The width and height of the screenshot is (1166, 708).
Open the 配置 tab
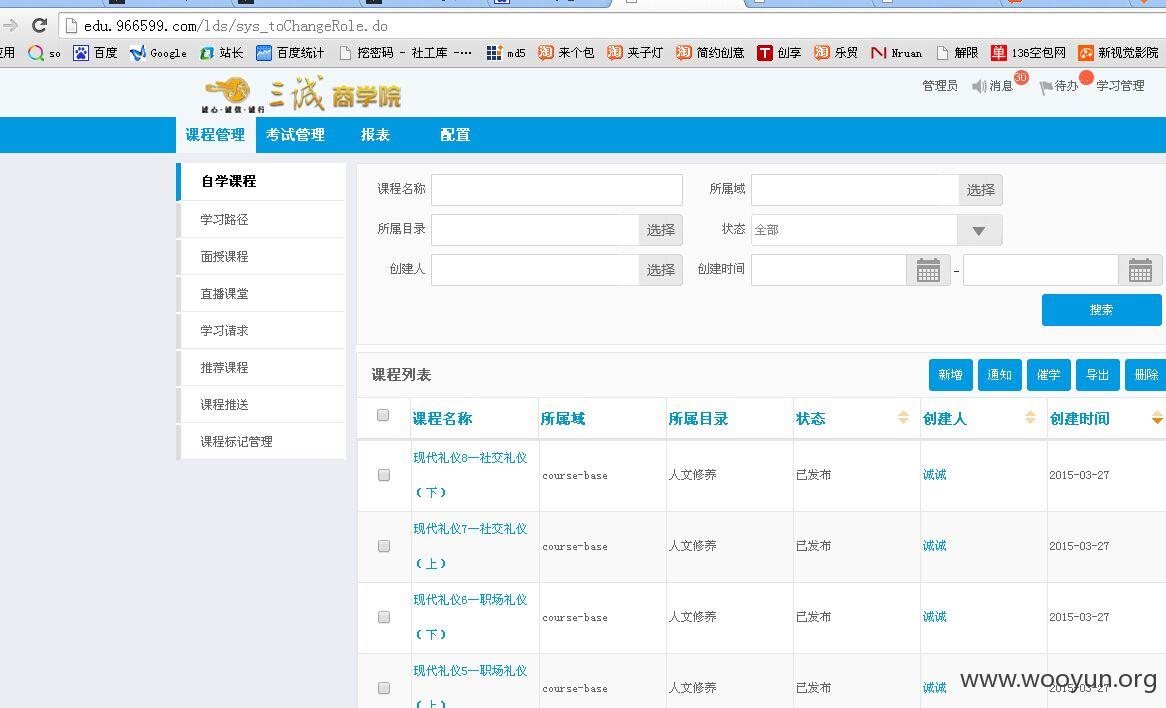455,135
